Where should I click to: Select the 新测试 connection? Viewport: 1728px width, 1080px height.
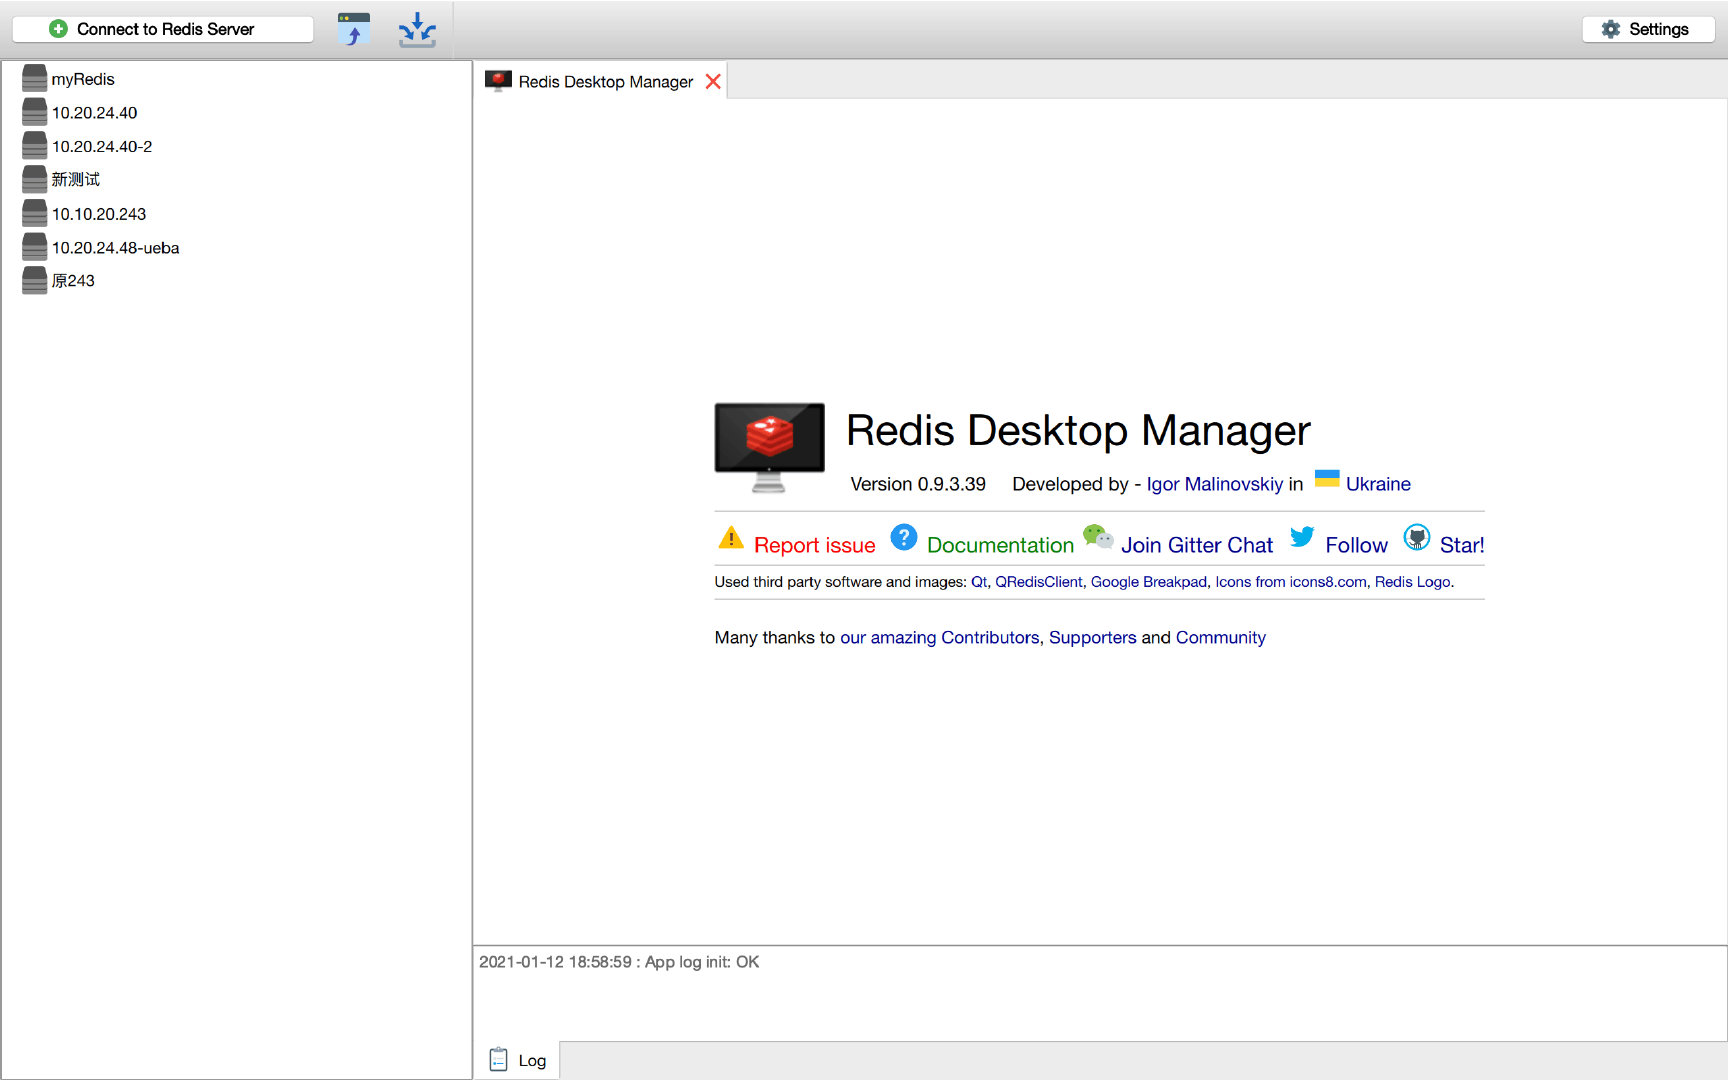coord(76,179)
